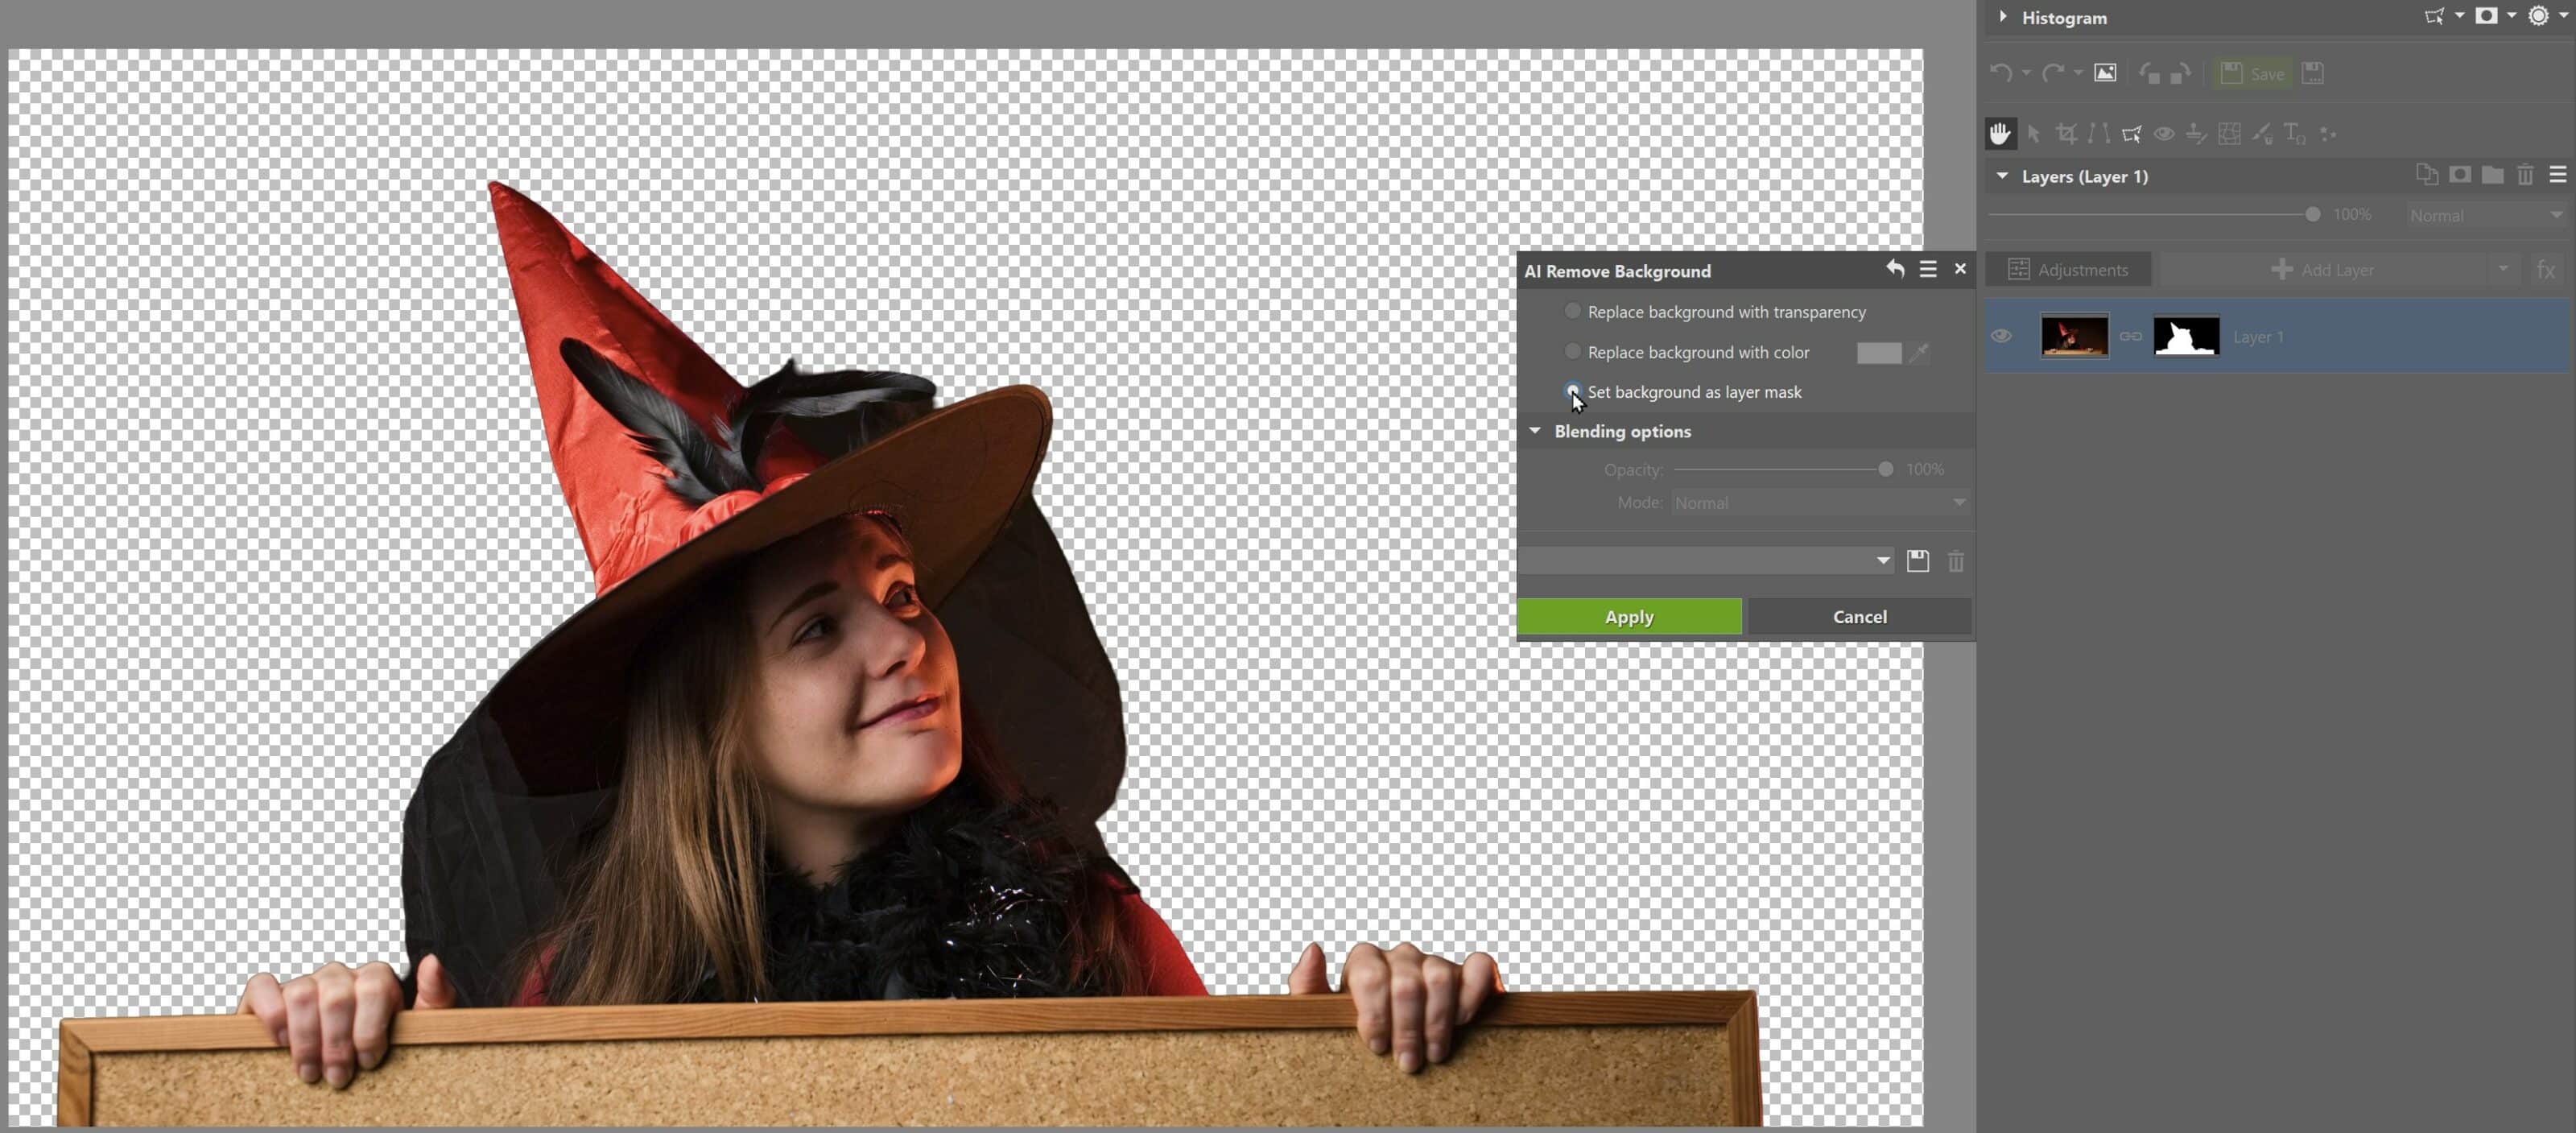The height and width of the screenshot is (1133, 2576).
Task: Delete layer using Layers trash icon
Action: [2525, 175]
